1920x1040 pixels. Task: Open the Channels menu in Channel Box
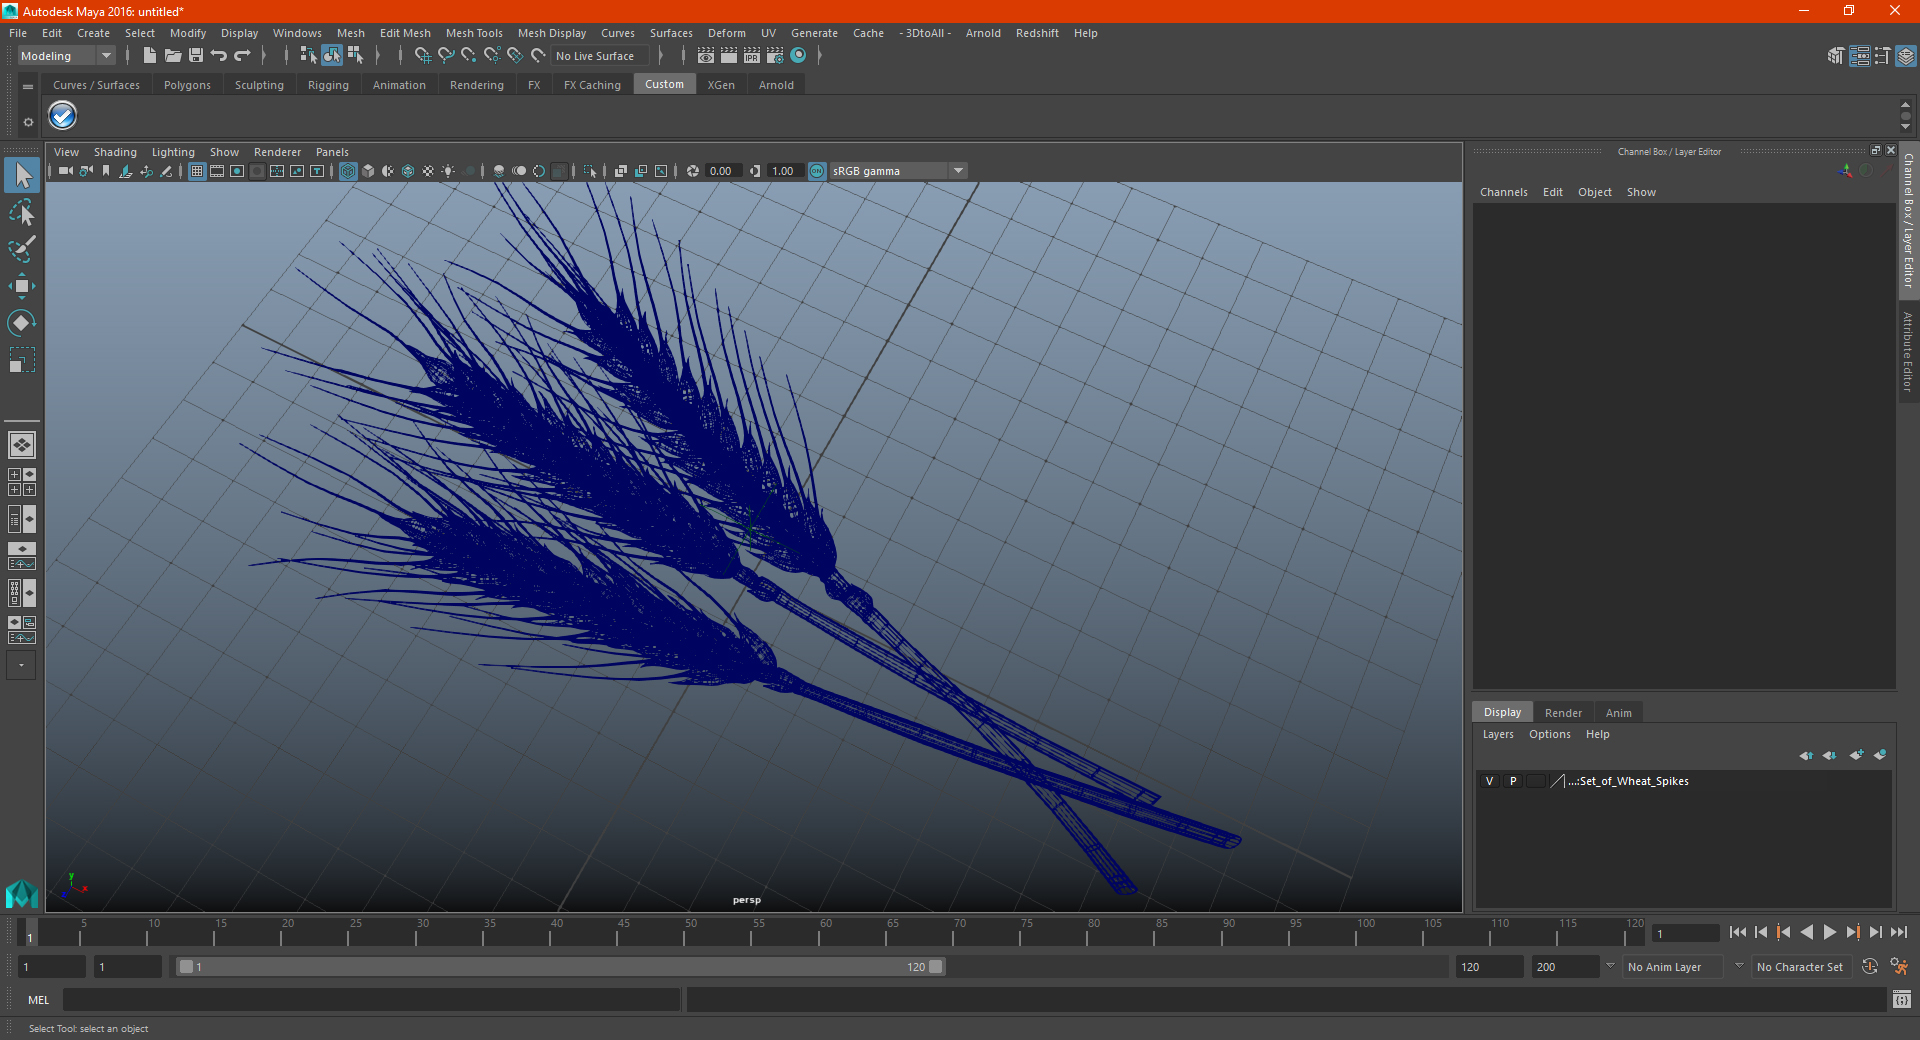click(1504, 192)
